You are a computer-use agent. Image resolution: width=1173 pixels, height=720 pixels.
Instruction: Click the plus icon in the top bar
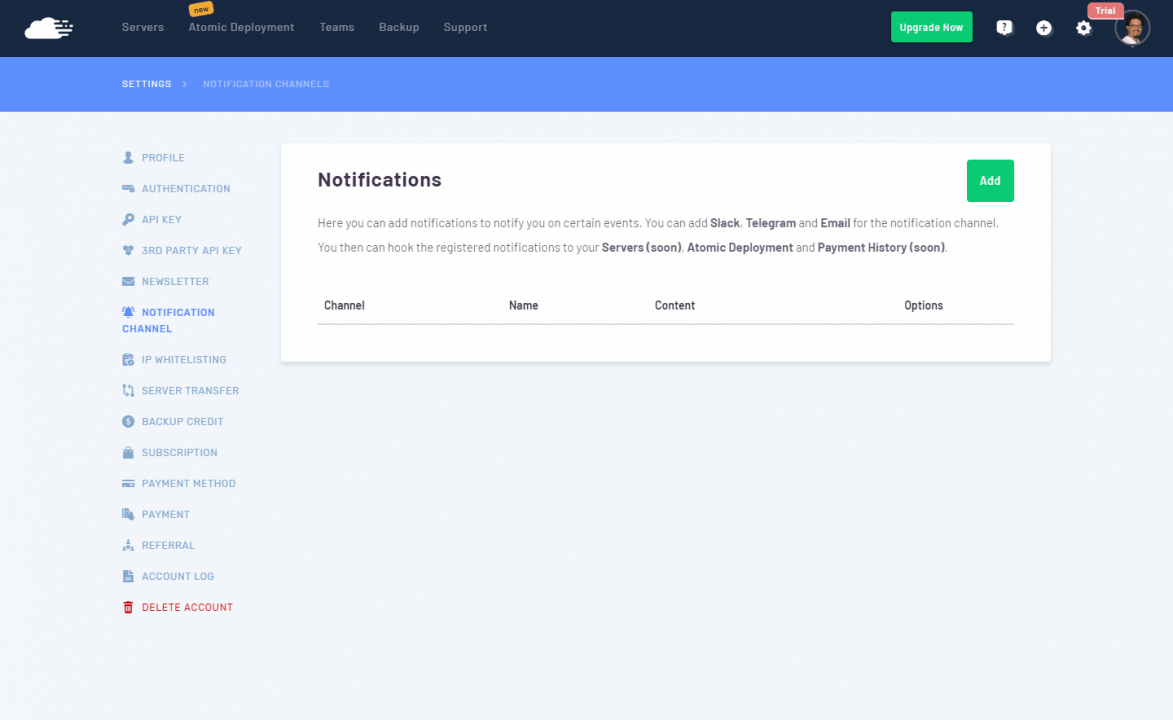click(x=1044, y=28)
